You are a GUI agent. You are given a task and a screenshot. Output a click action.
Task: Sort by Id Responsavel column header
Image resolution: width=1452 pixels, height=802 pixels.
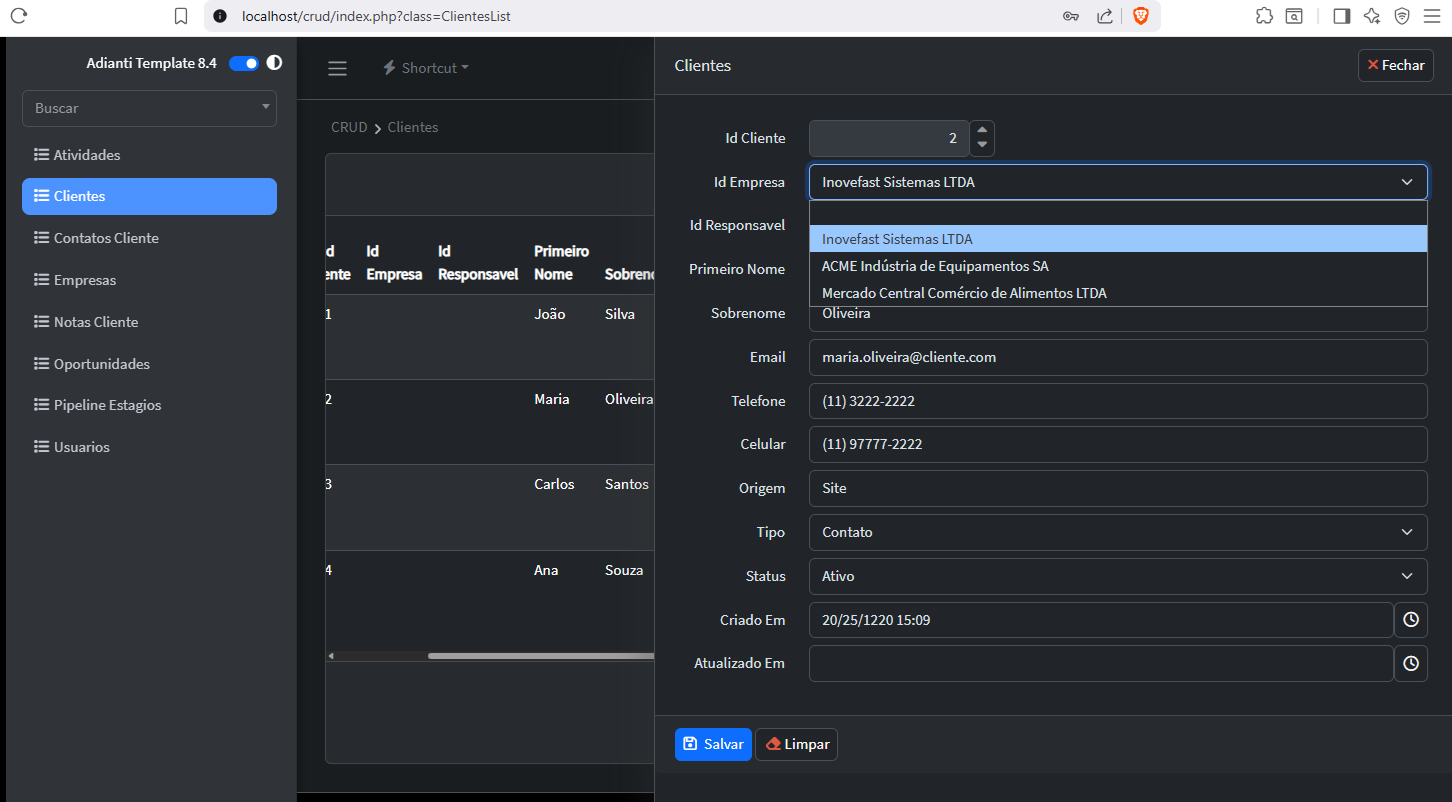tap(478, 262)
